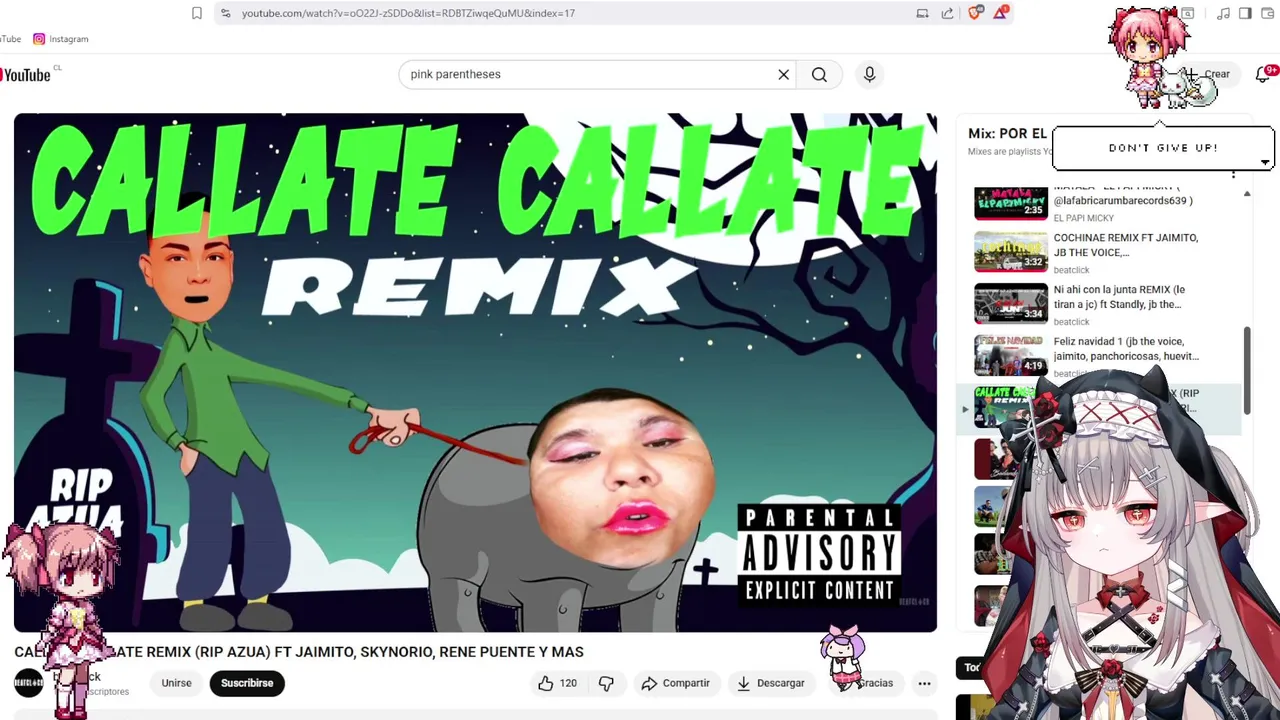Open 'Ni ahi con la junta REMIX' title
The height and width of the screenshot is (720, 1280).
coord(1119,297)
